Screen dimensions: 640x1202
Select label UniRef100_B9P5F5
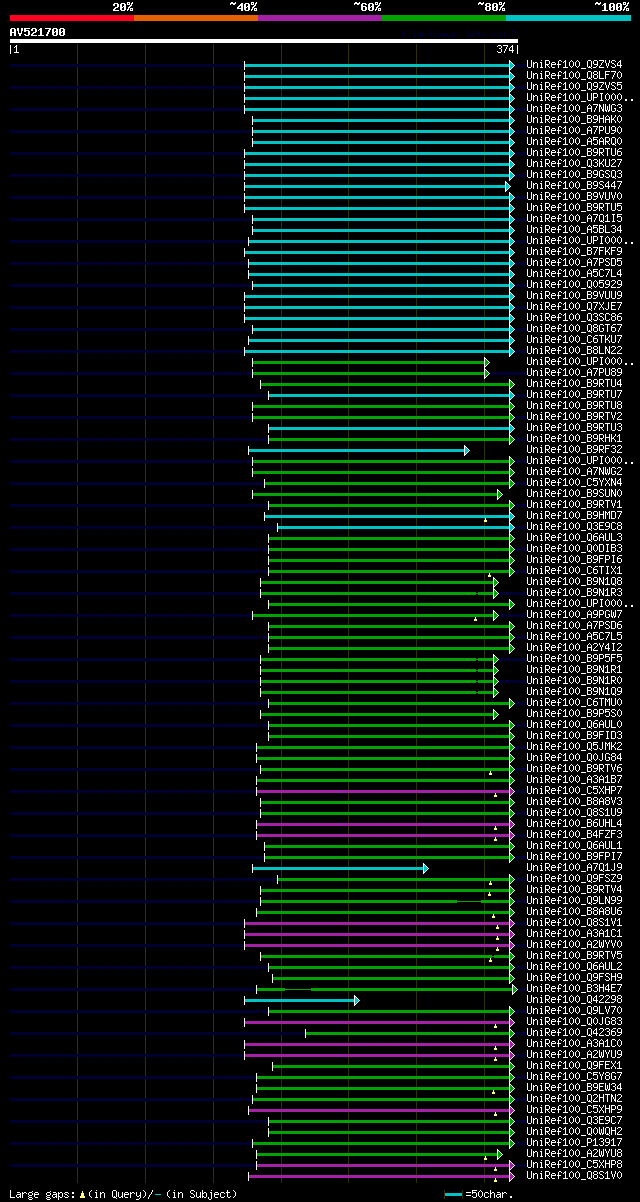[574, 658]
